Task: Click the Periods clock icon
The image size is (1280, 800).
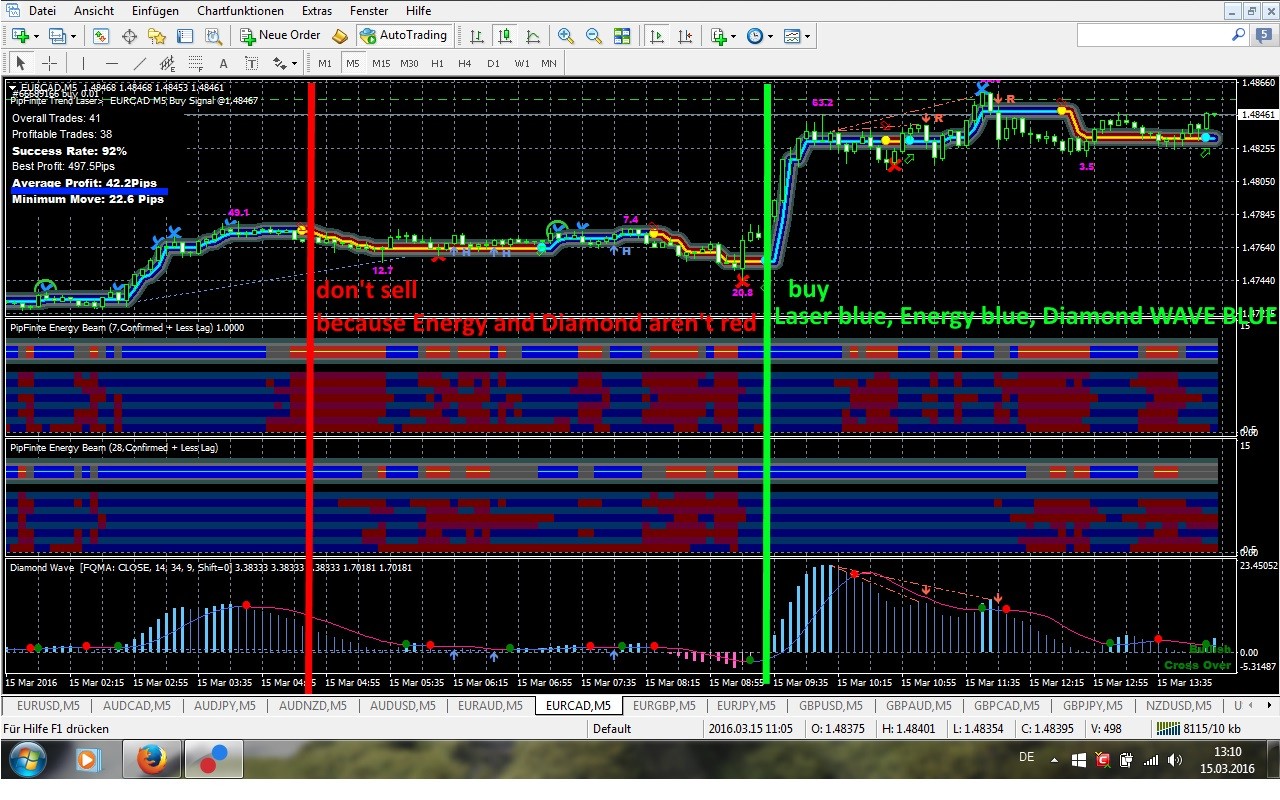Action: [x=755, y=36]
